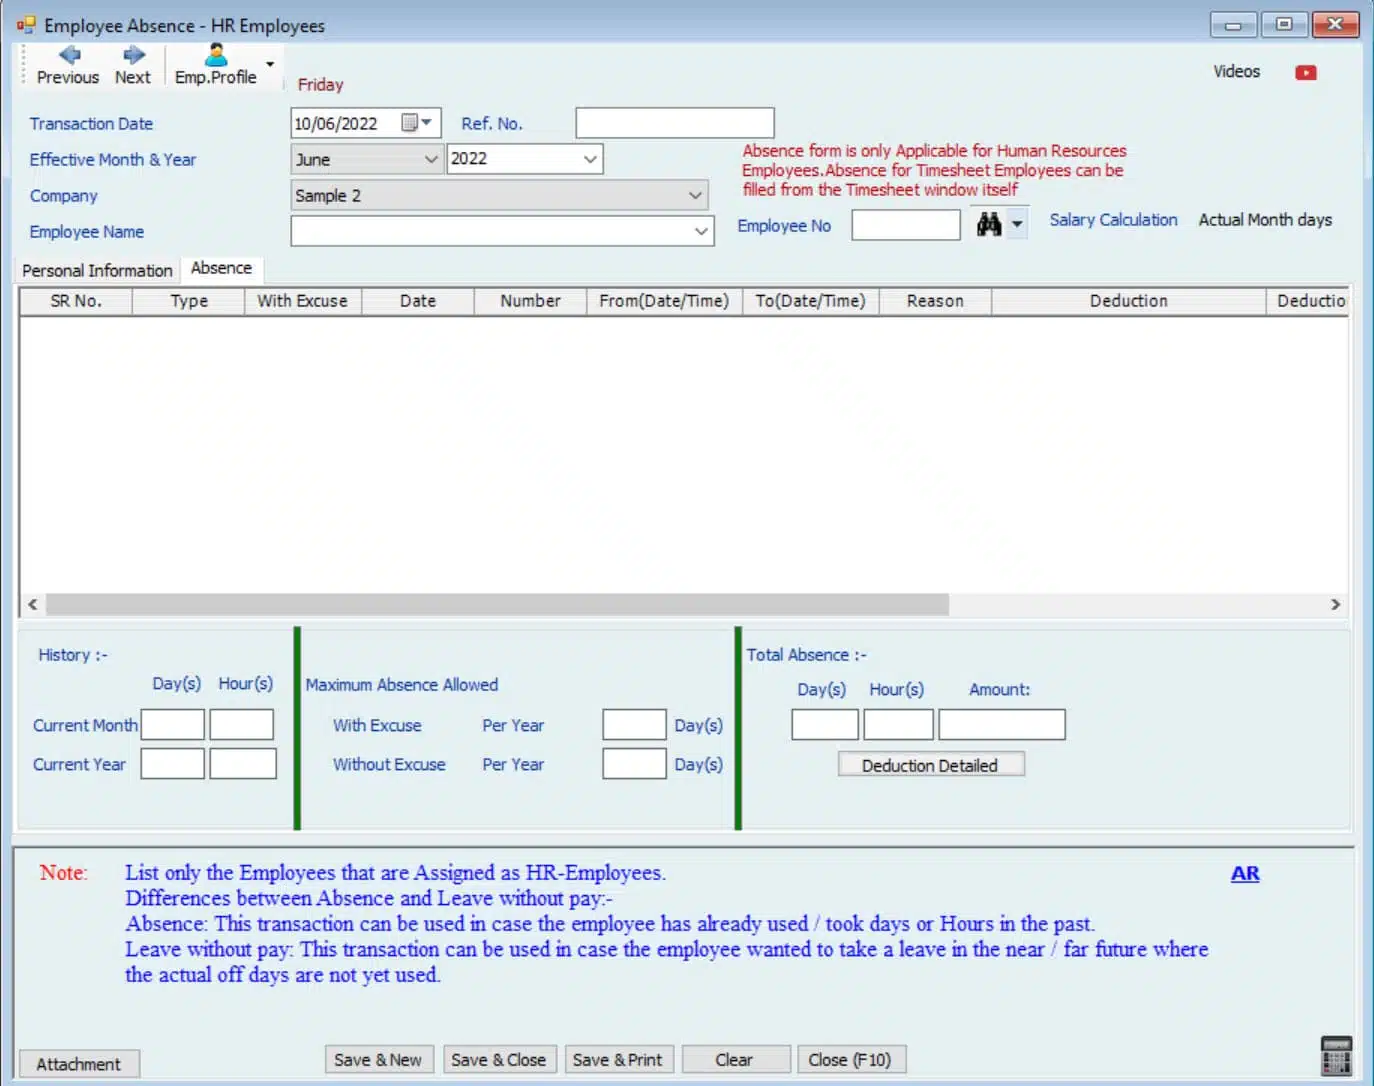Click the grid's left scroll arrow
Image resolution: width=1374 pixels, height=1086 pixels.
click(33, 604)
